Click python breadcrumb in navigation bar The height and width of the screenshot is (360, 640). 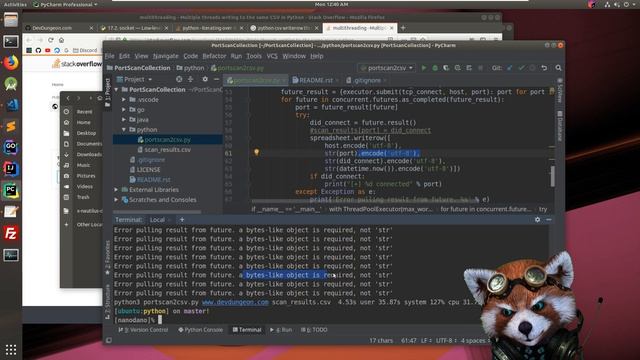190,68
